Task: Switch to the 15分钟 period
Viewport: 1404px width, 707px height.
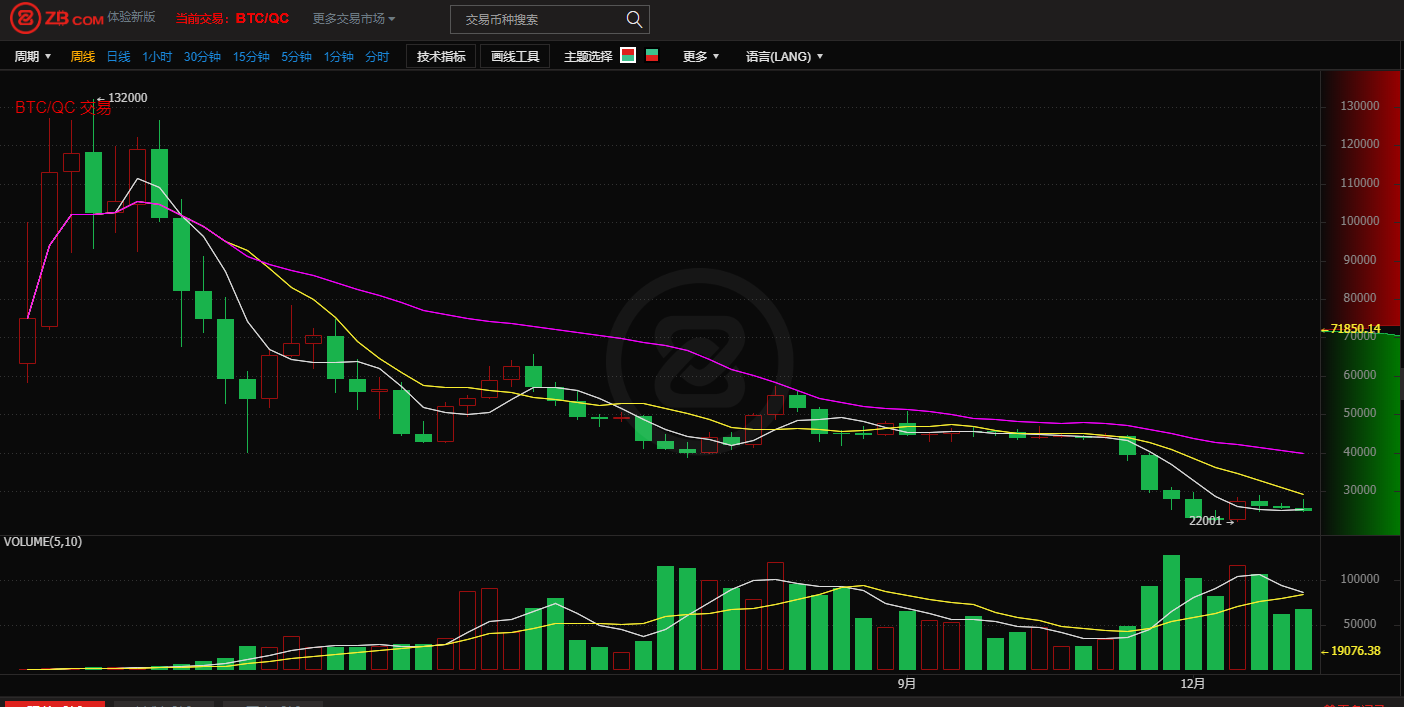Action: 251,57
